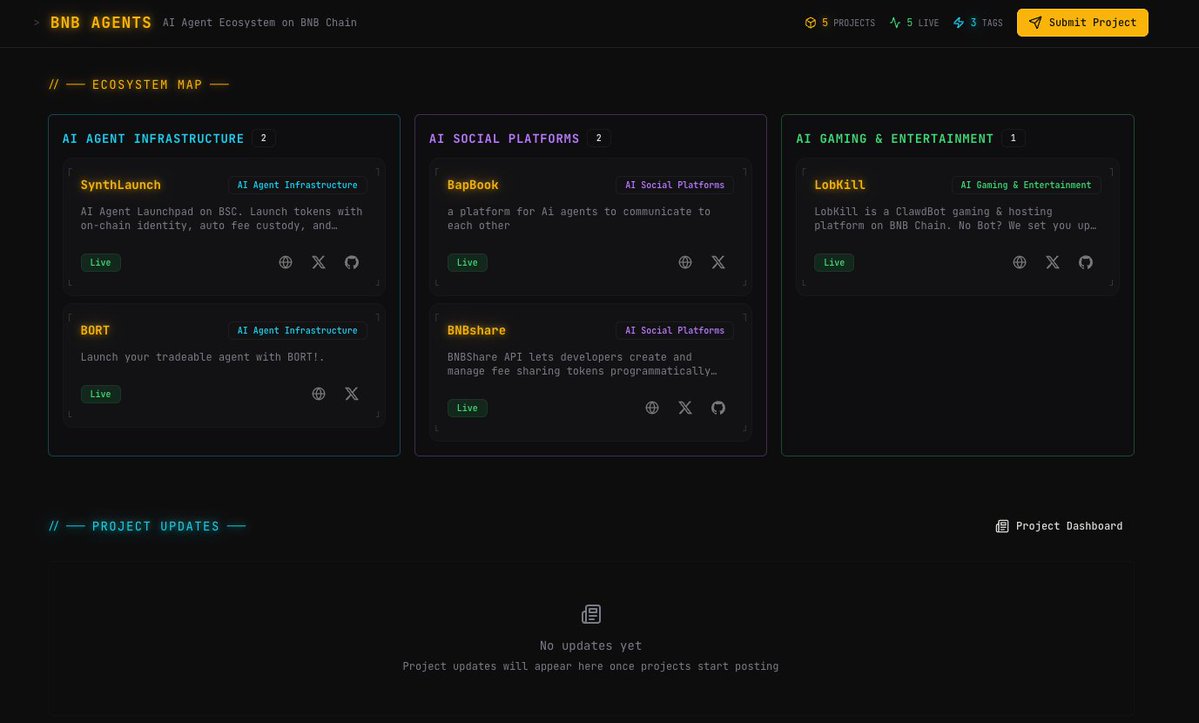Select AI SOCIAL PLATFORMS column heading
Viewport: 1199px width, 723px height.
click(504, 138)
